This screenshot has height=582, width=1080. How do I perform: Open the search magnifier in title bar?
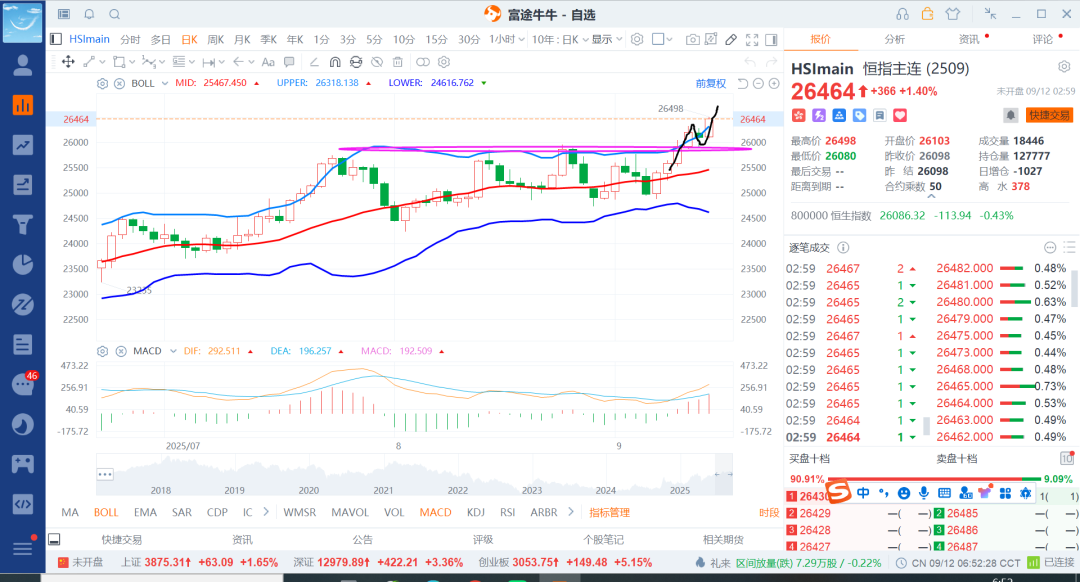(x=115, y=14)
